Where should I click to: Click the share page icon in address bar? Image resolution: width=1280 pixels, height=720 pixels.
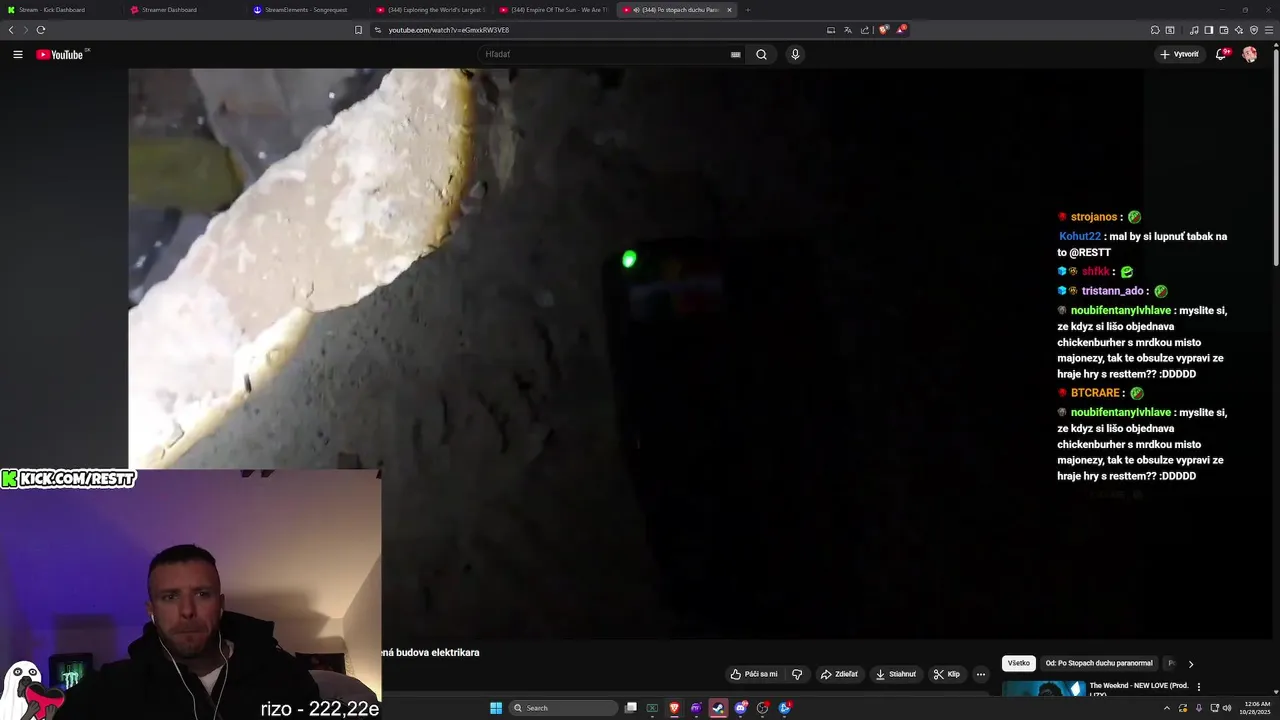click(865, 30)
